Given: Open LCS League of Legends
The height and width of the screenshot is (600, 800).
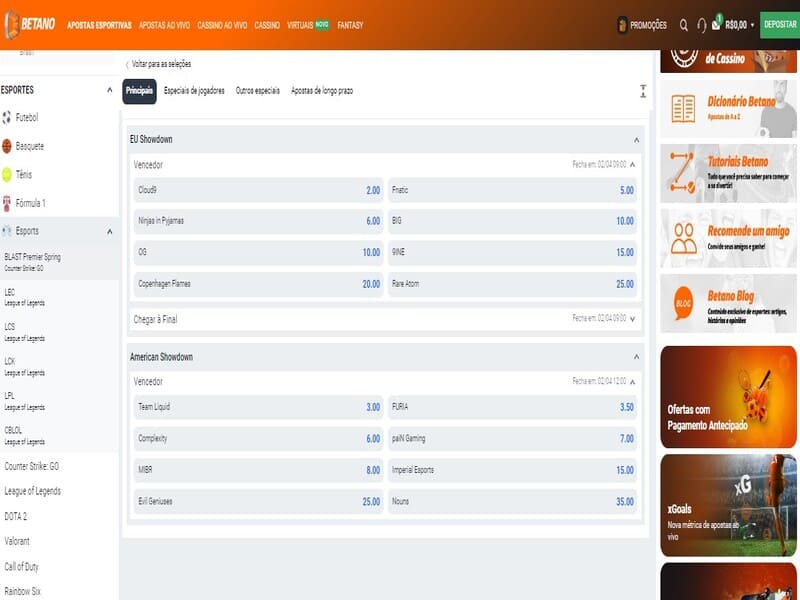Looking at the screenshot, I should pyautogui.click(x=59, y=332).
